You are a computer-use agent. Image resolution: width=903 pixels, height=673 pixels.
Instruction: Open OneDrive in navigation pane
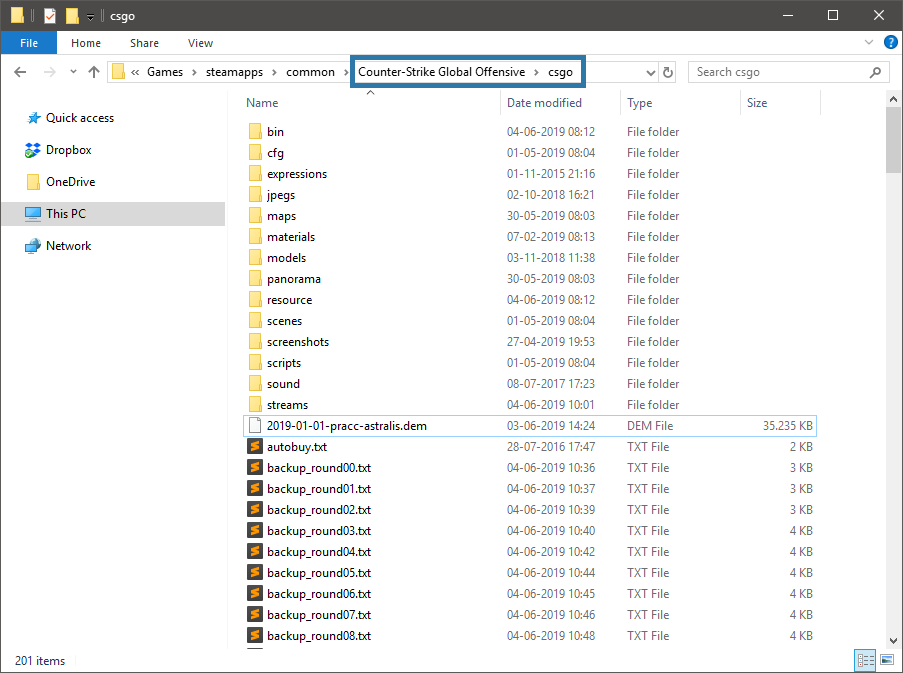coord(70,182)
